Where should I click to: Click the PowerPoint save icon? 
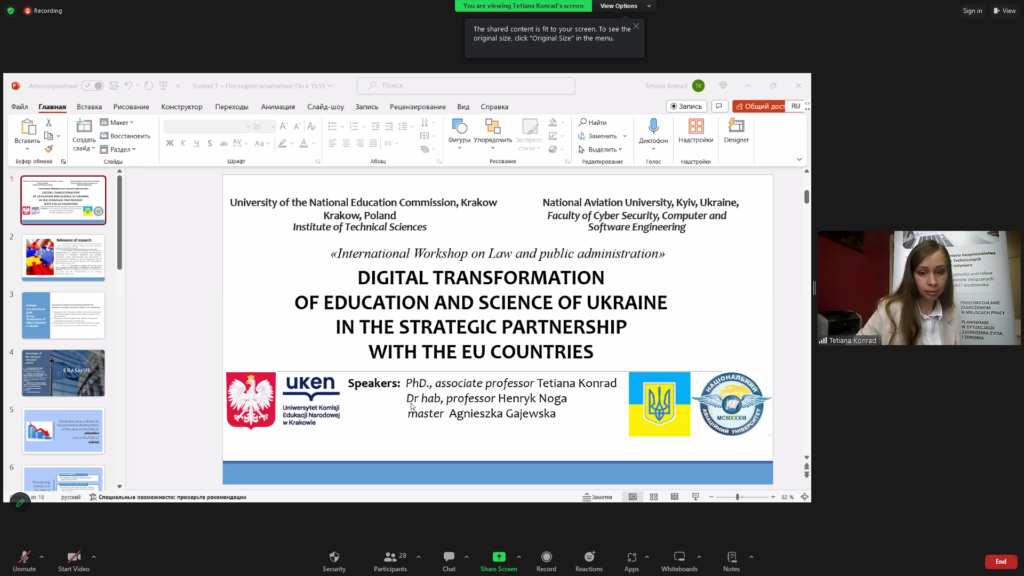pyautogui.click(x=114, y=86)
